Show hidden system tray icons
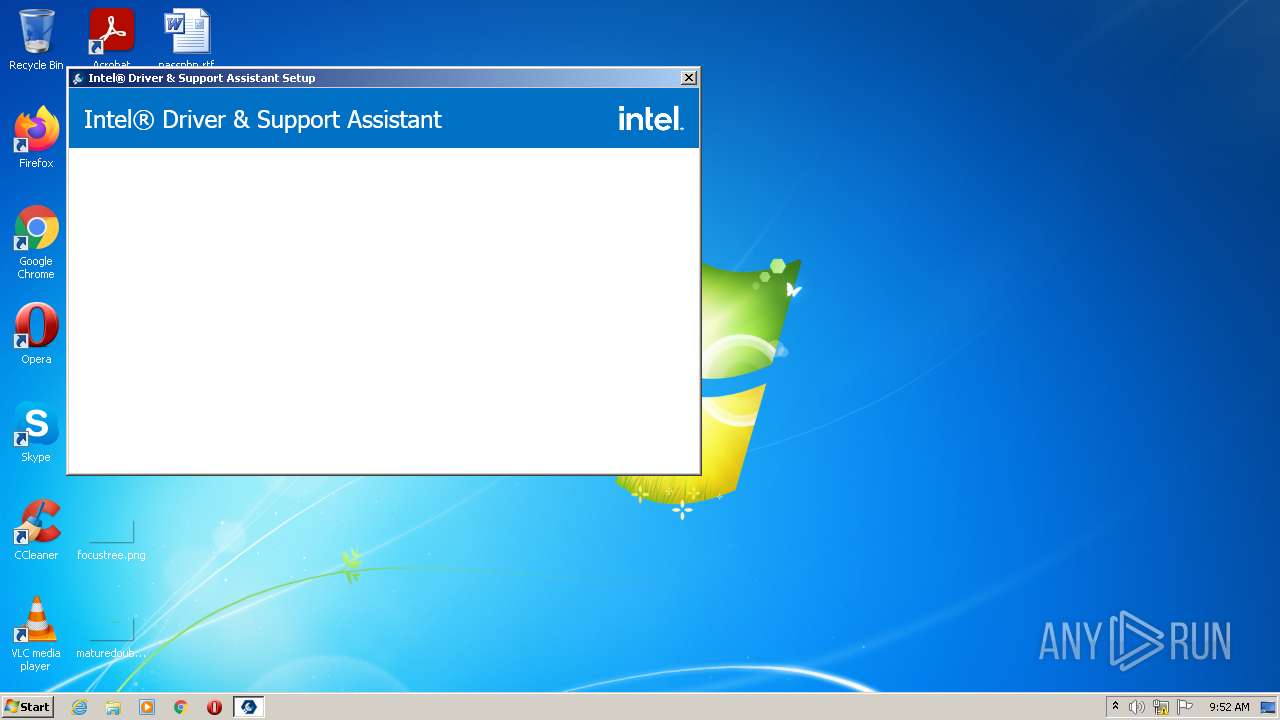 [1116, 707]
